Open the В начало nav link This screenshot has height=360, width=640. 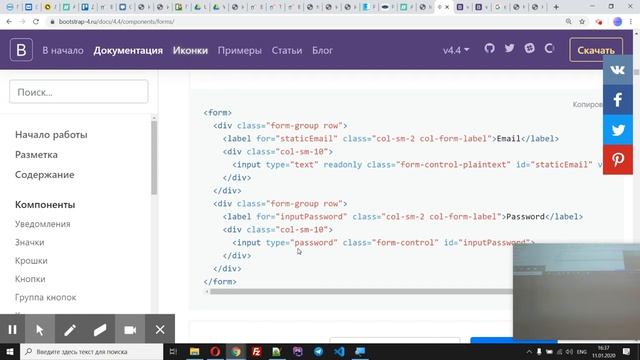[x=63, y=50]
